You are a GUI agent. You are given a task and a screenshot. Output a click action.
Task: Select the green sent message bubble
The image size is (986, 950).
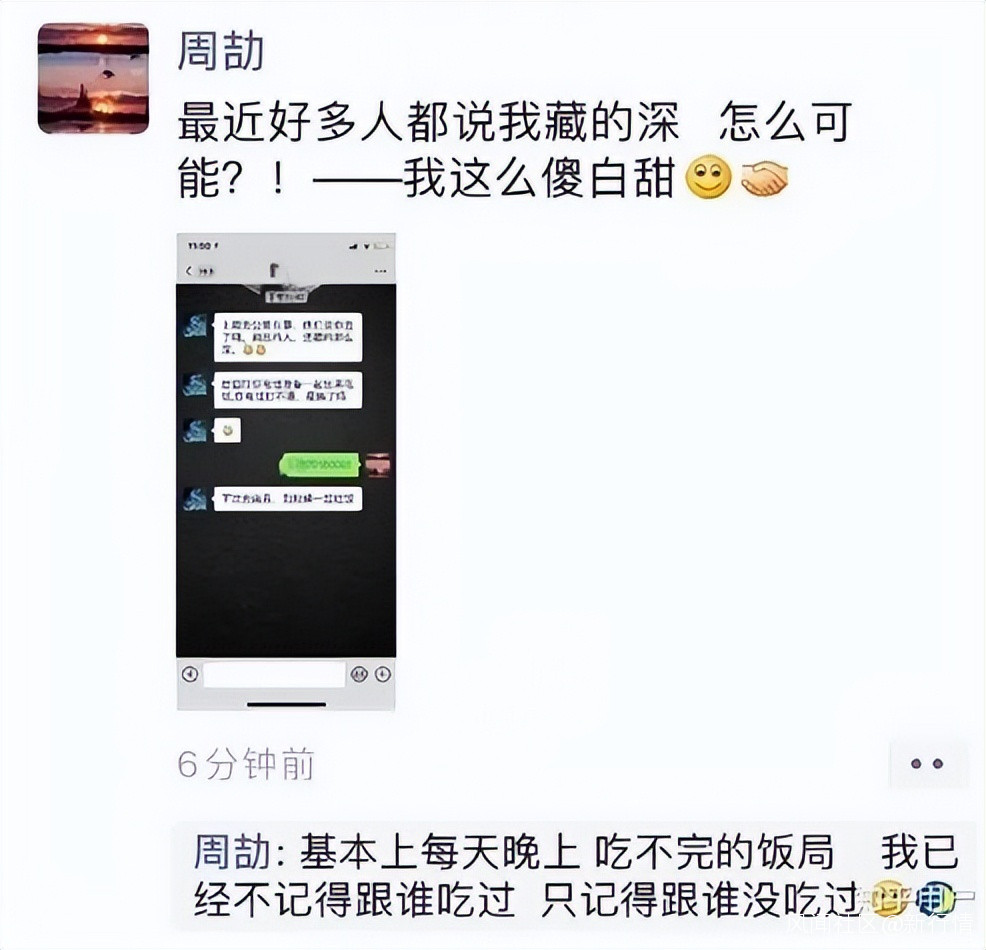[x=319, y=465]
